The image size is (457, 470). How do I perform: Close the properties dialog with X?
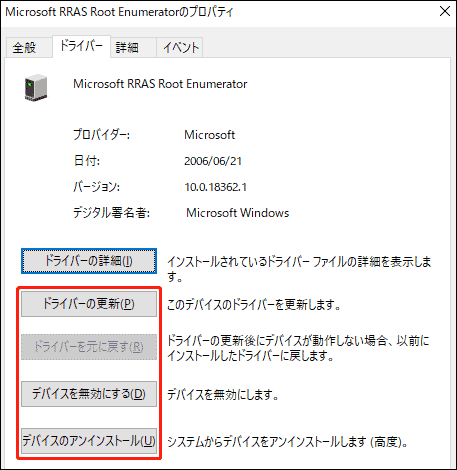click(x=445, y=12)
